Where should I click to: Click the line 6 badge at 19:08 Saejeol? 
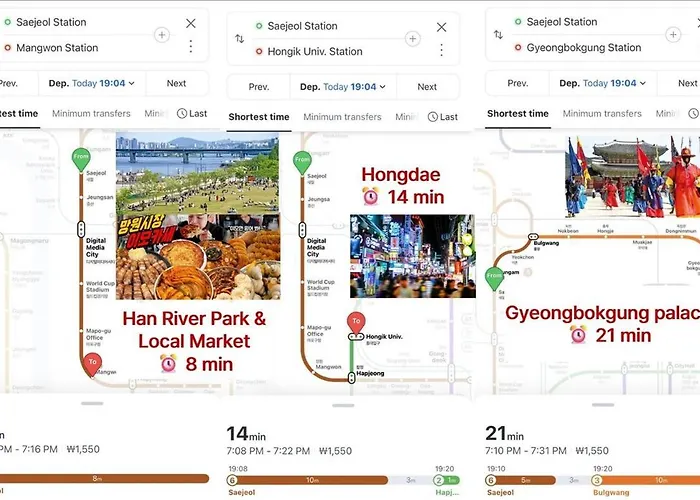(232, 480)
